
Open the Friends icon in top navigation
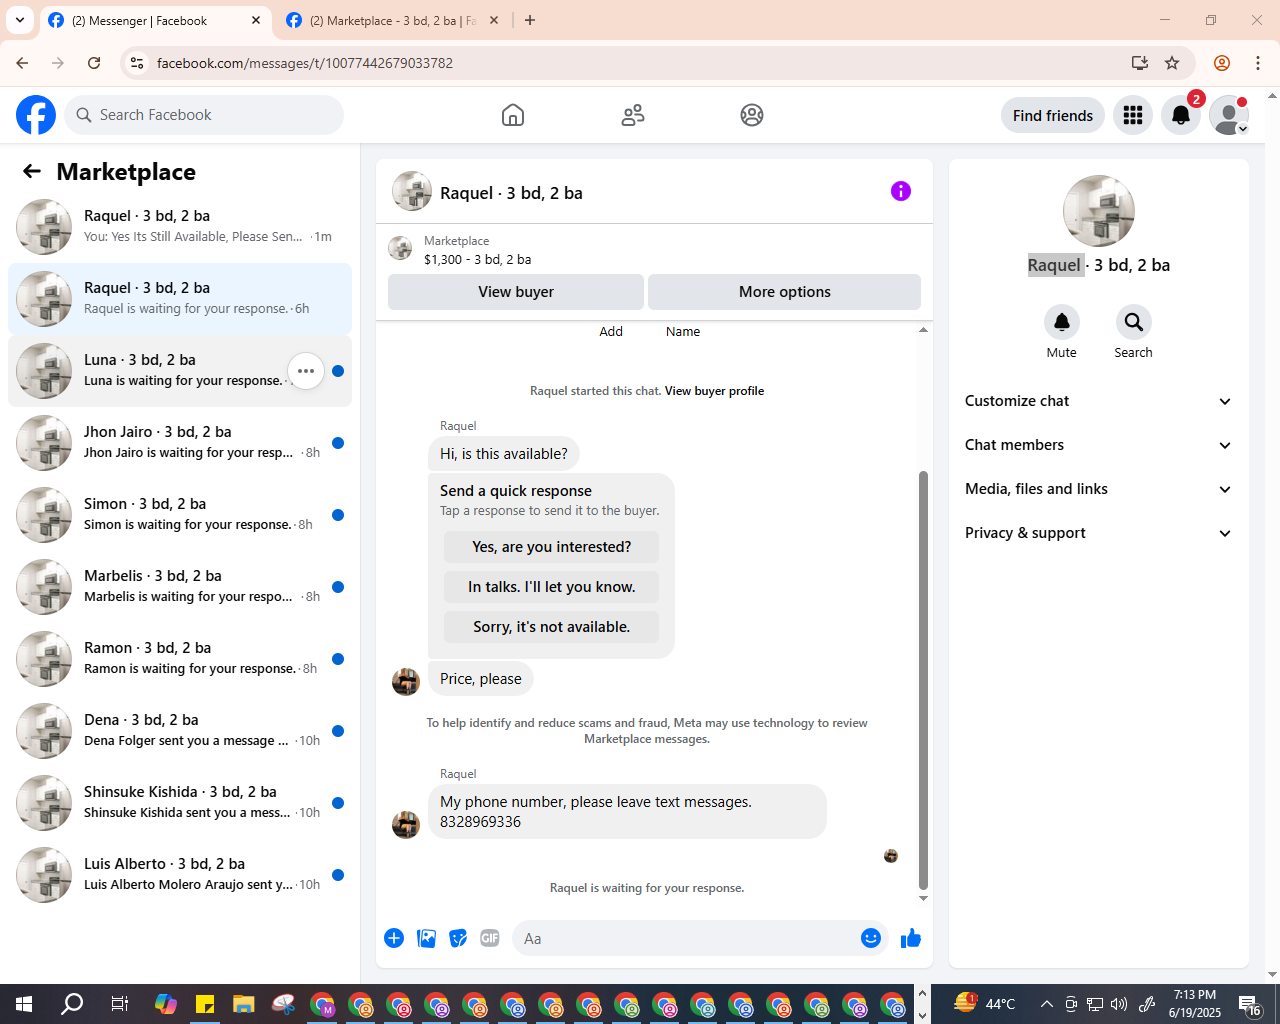[633, 115]
